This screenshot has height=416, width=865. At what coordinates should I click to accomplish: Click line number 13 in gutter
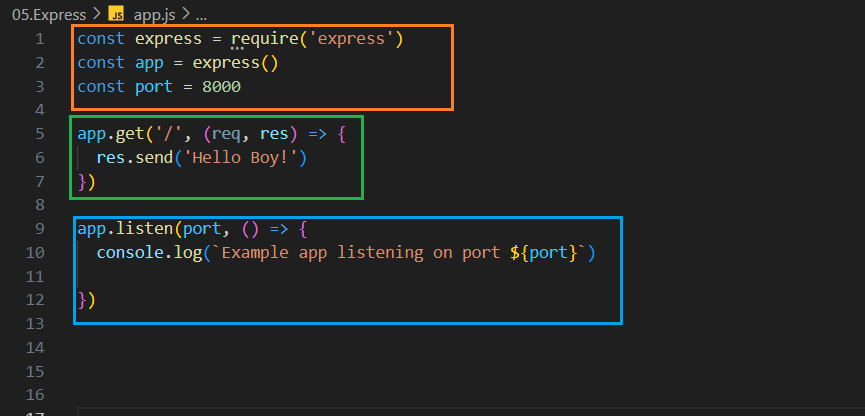click(x=35, y=323)
